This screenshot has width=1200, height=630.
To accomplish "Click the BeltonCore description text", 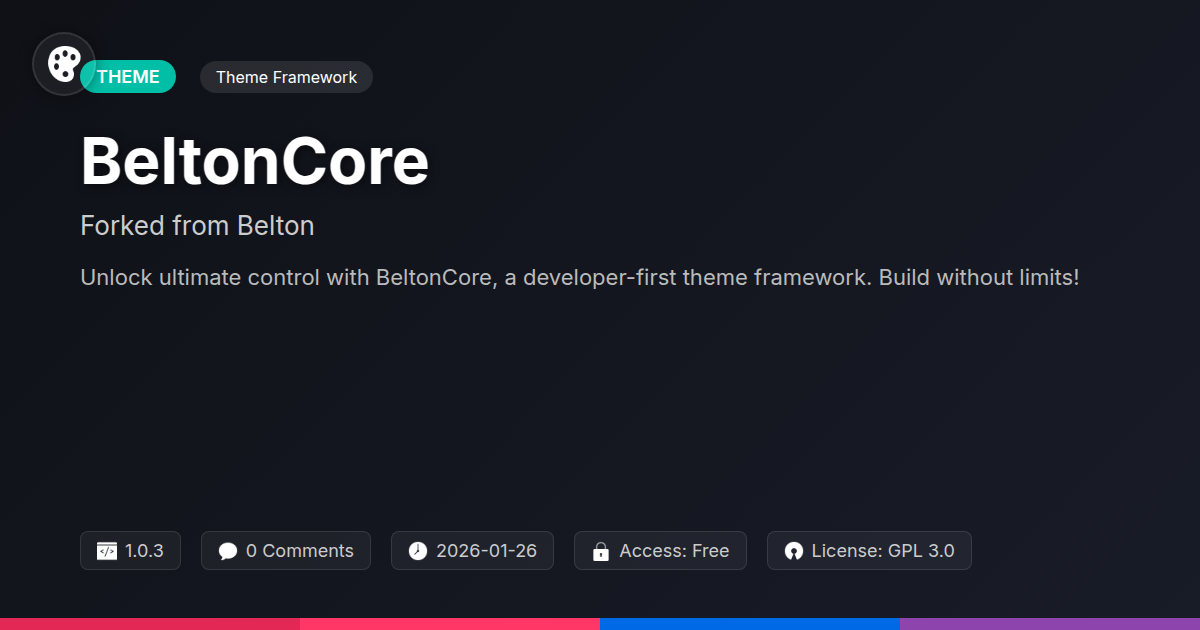I will [x=579, y=277].
